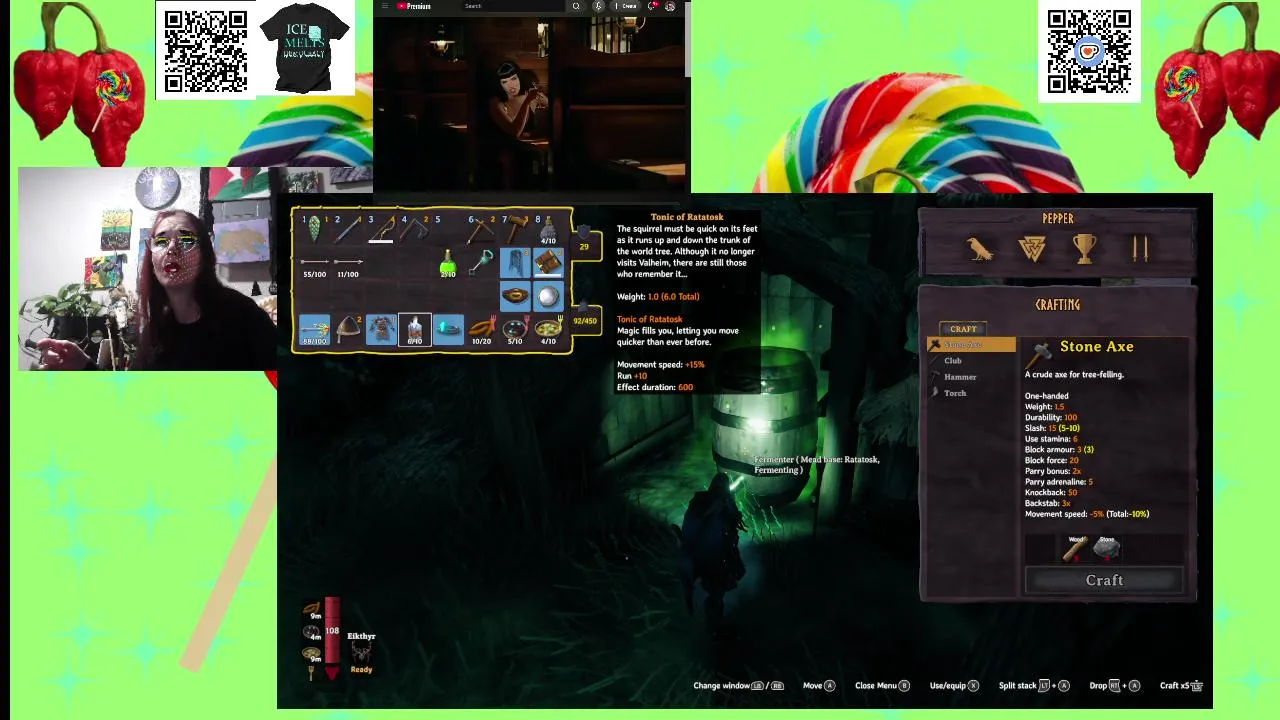Click the QR code near the right peppers
The width and height of the screenshot is (1280, 720).
pyautogui.click(x=1089, y=52)
